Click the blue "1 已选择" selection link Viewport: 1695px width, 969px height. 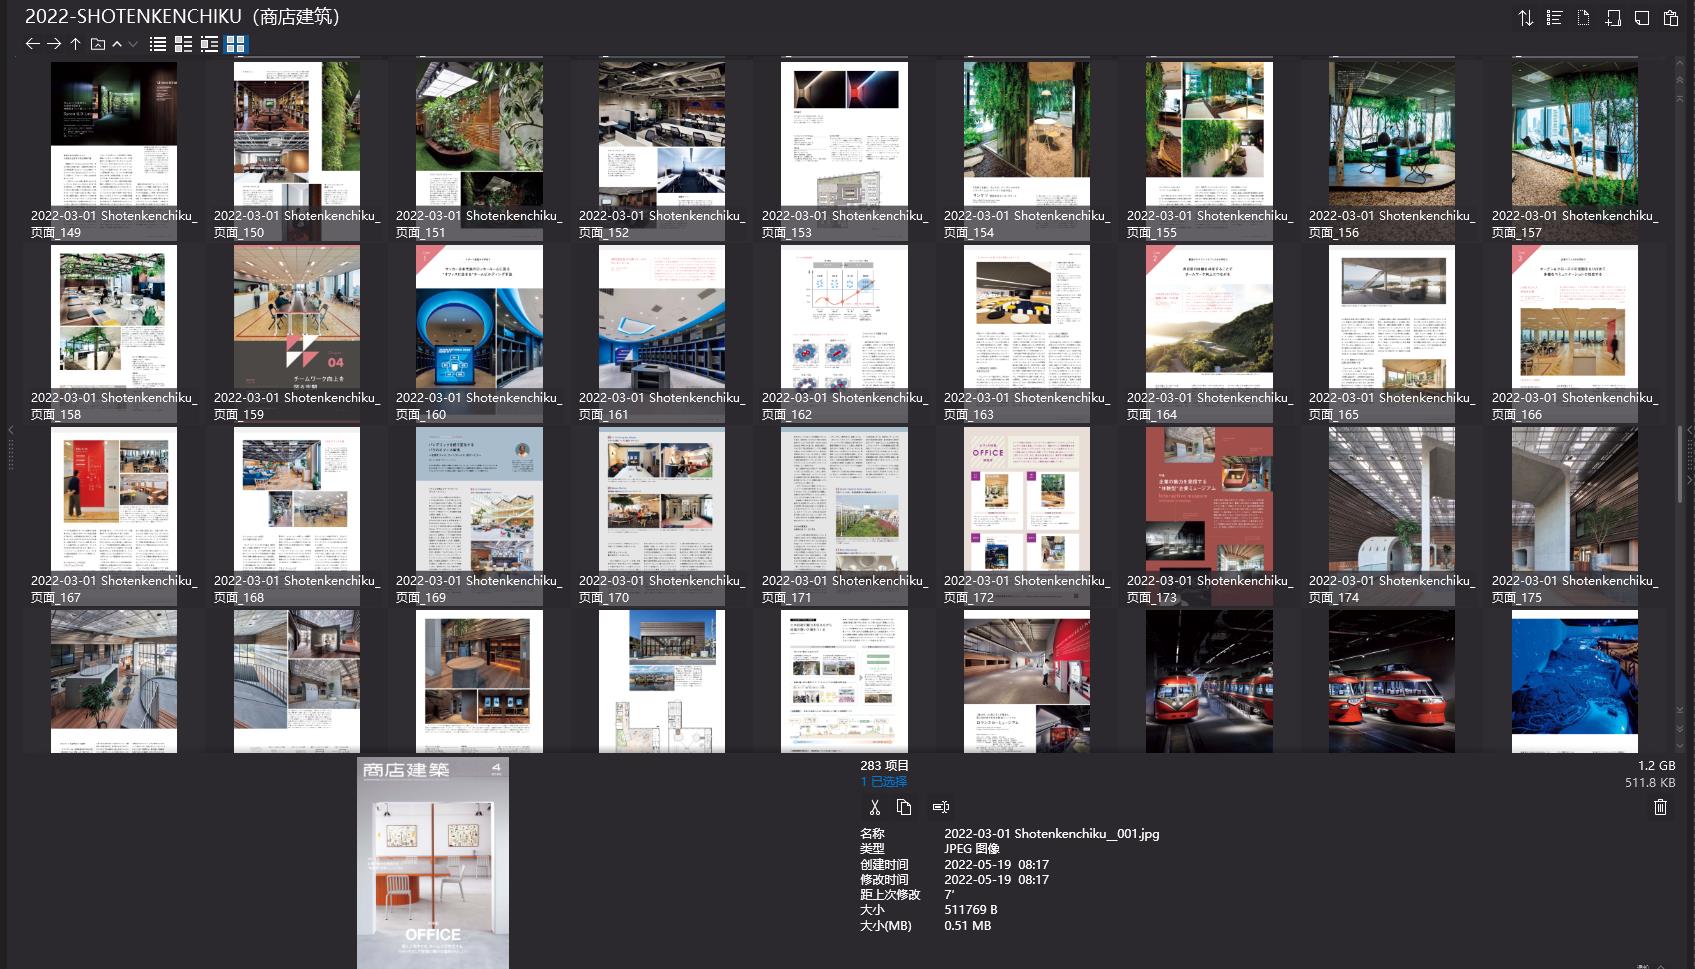coord(883,782)
